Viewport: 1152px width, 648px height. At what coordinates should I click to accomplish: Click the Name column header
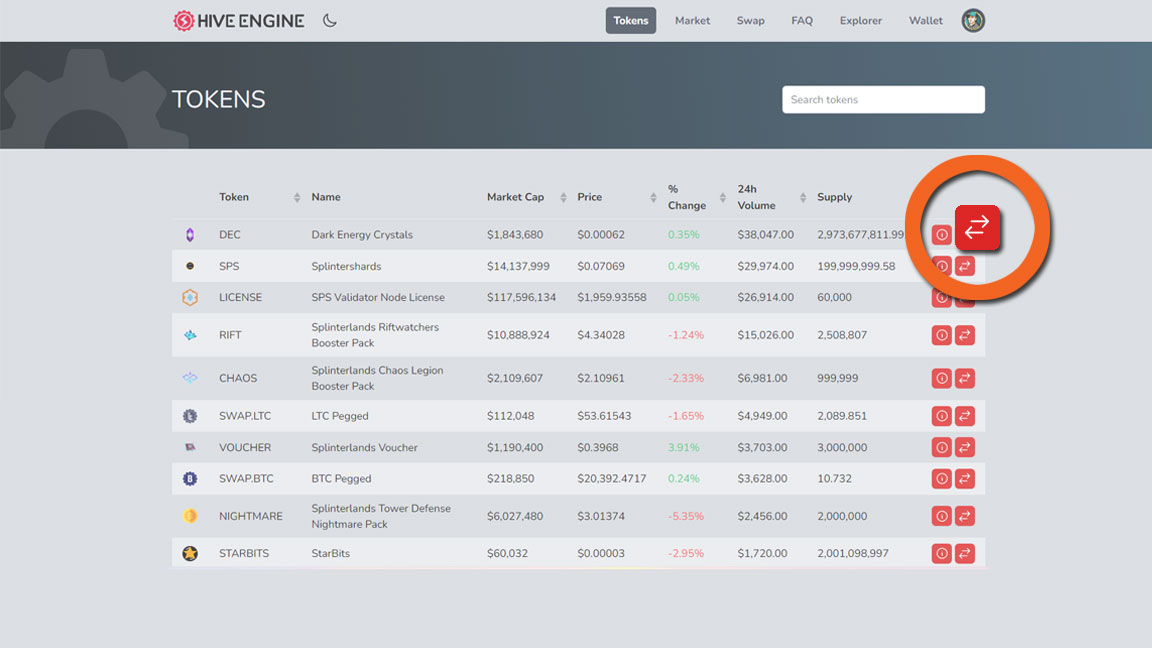[325, 197]
